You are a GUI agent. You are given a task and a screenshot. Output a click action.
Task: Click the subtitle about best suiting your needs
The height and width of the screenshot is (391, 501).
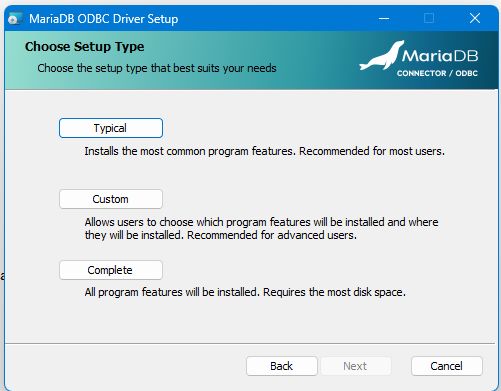coord(157,68)
